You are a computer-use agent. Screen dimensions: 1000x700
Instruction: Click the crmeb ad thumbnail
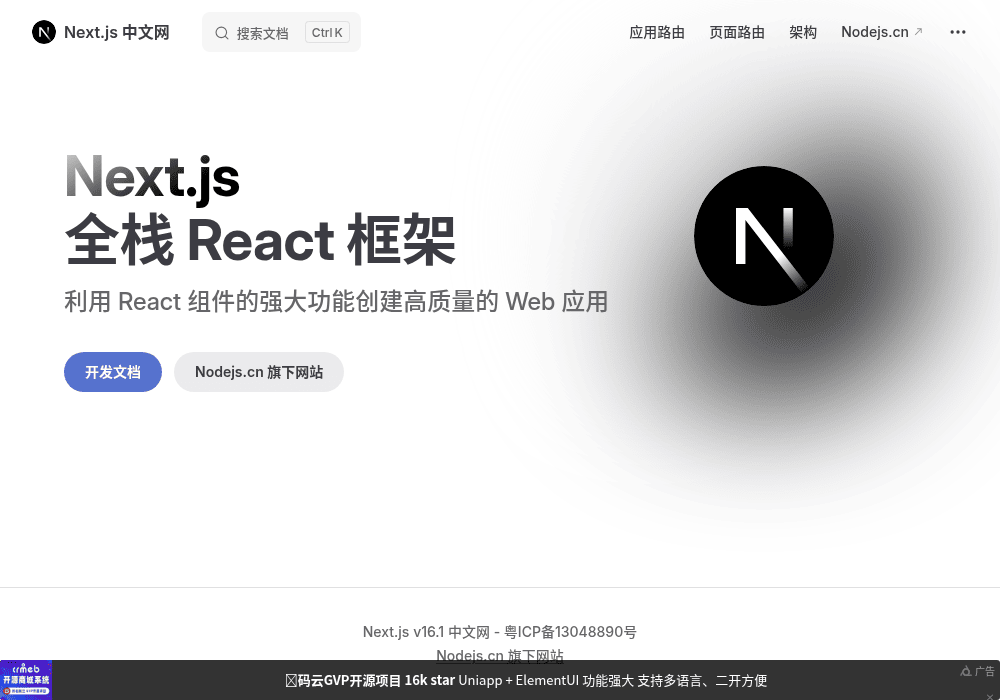click(x=26, y=680)
